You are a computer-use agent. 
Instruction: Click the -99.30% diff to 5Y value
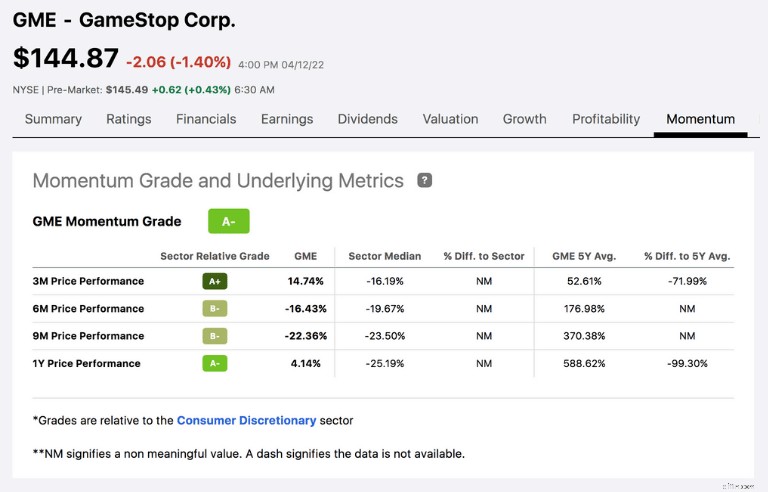(687, 364)
